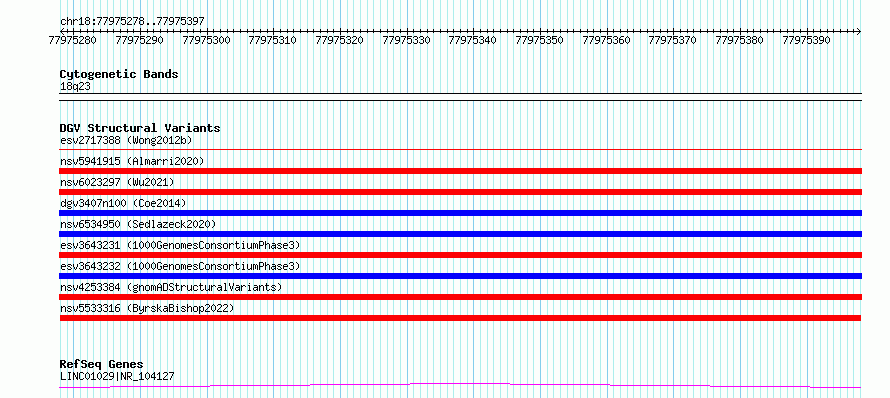Image resolution: width=890 pixels, height=398 pixels.
Task: Click the black 18q23 cytogenetic band bar
Action: [x=460, y=97]
